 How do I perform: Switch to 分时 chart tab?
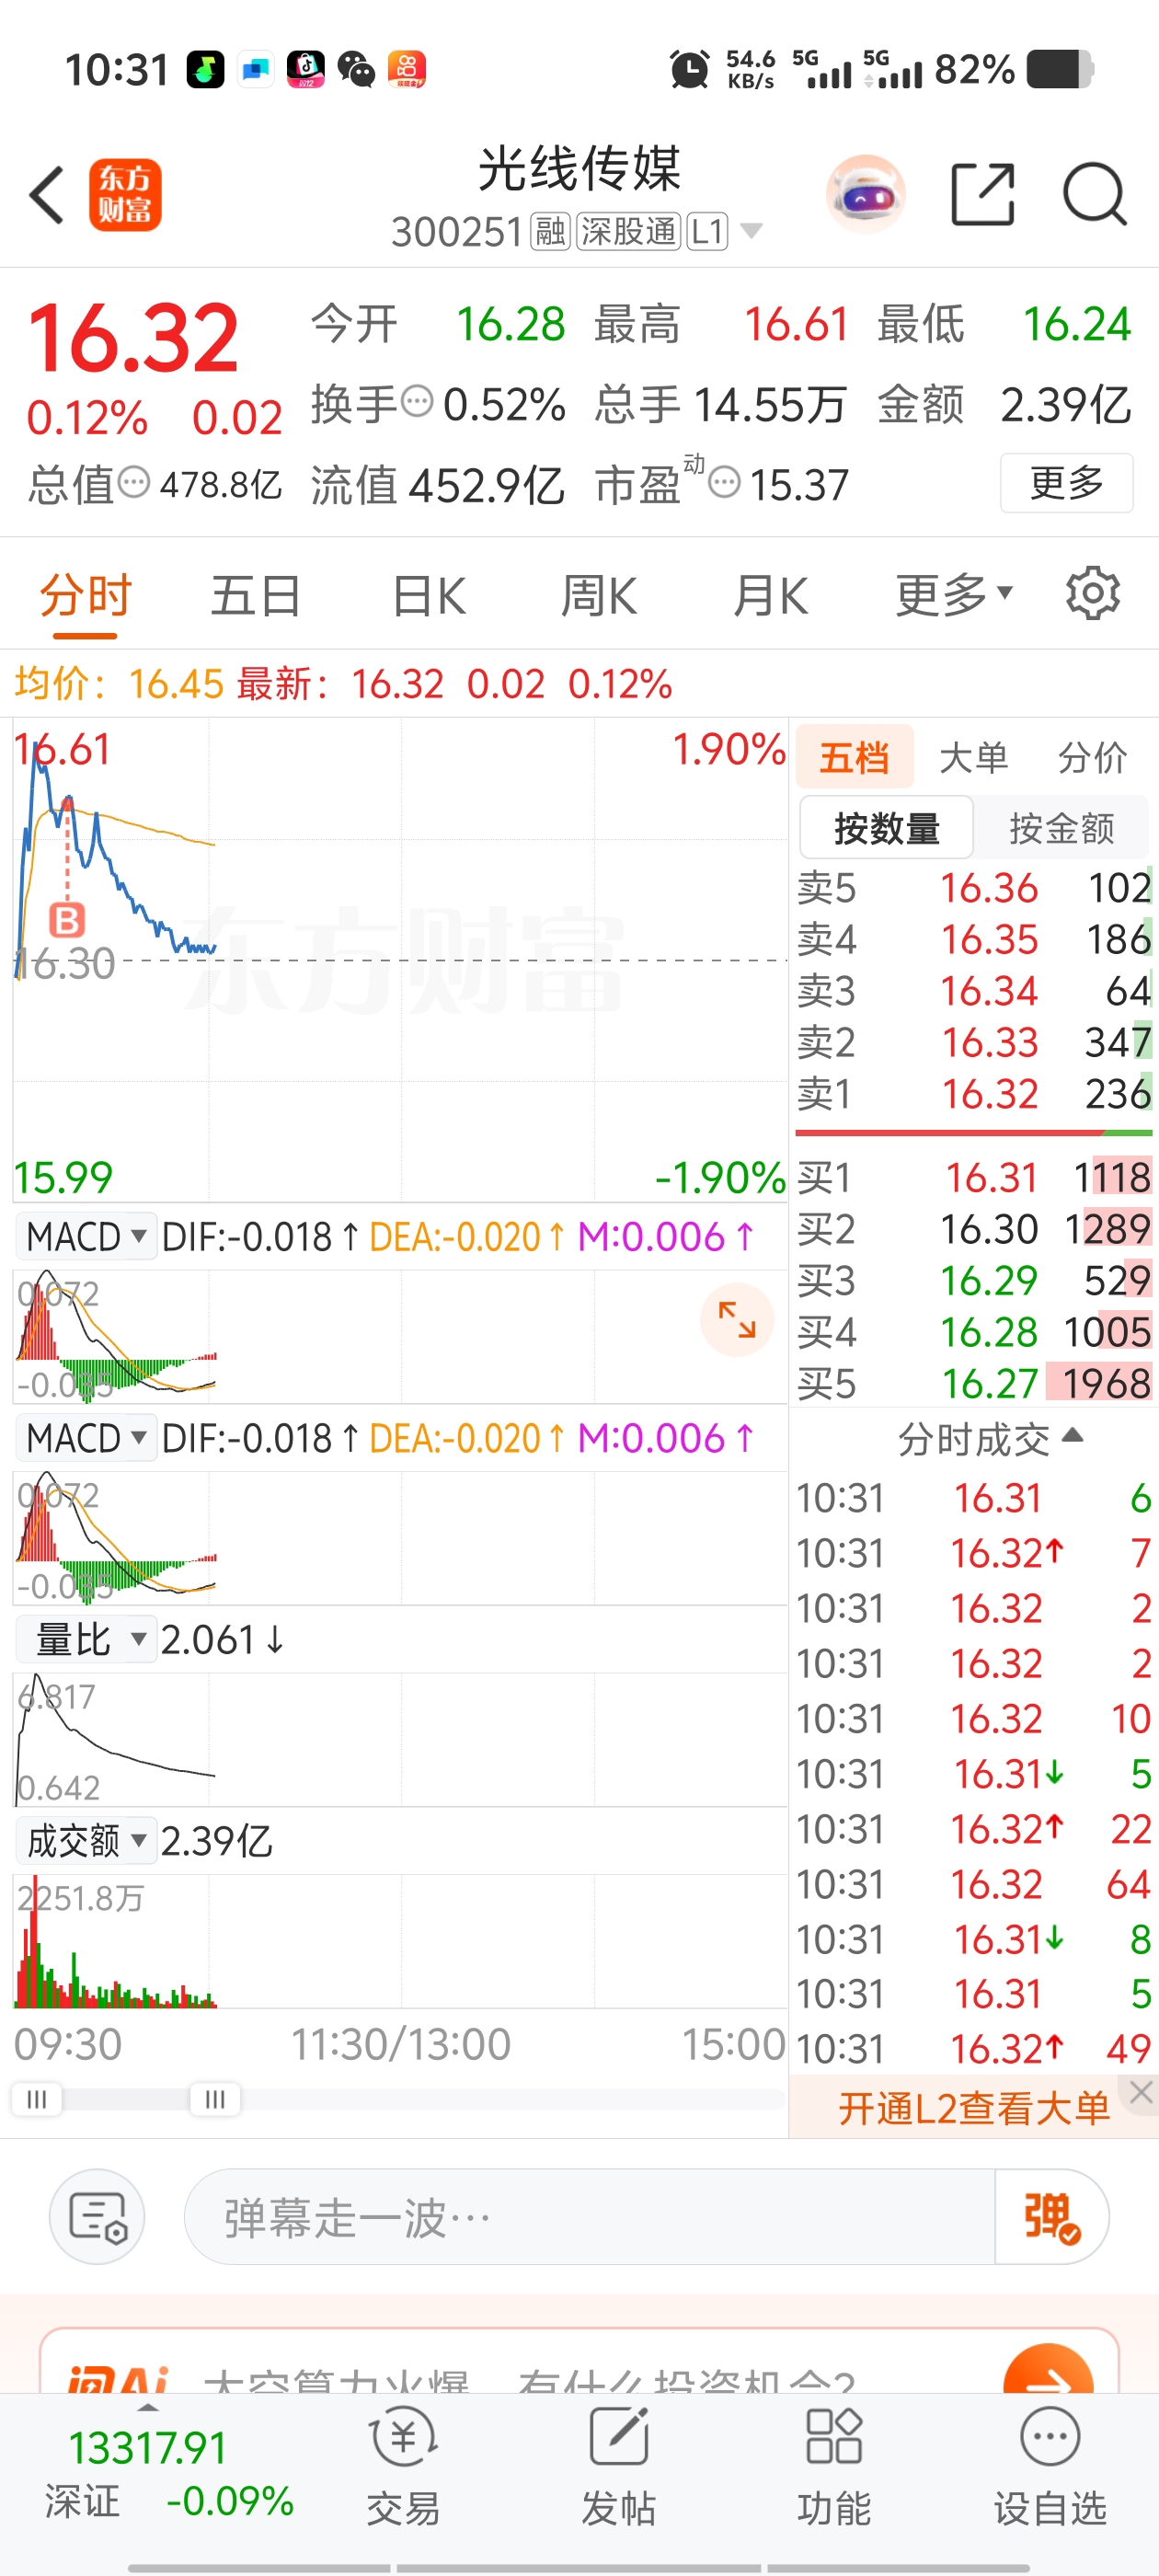[85, 596]
